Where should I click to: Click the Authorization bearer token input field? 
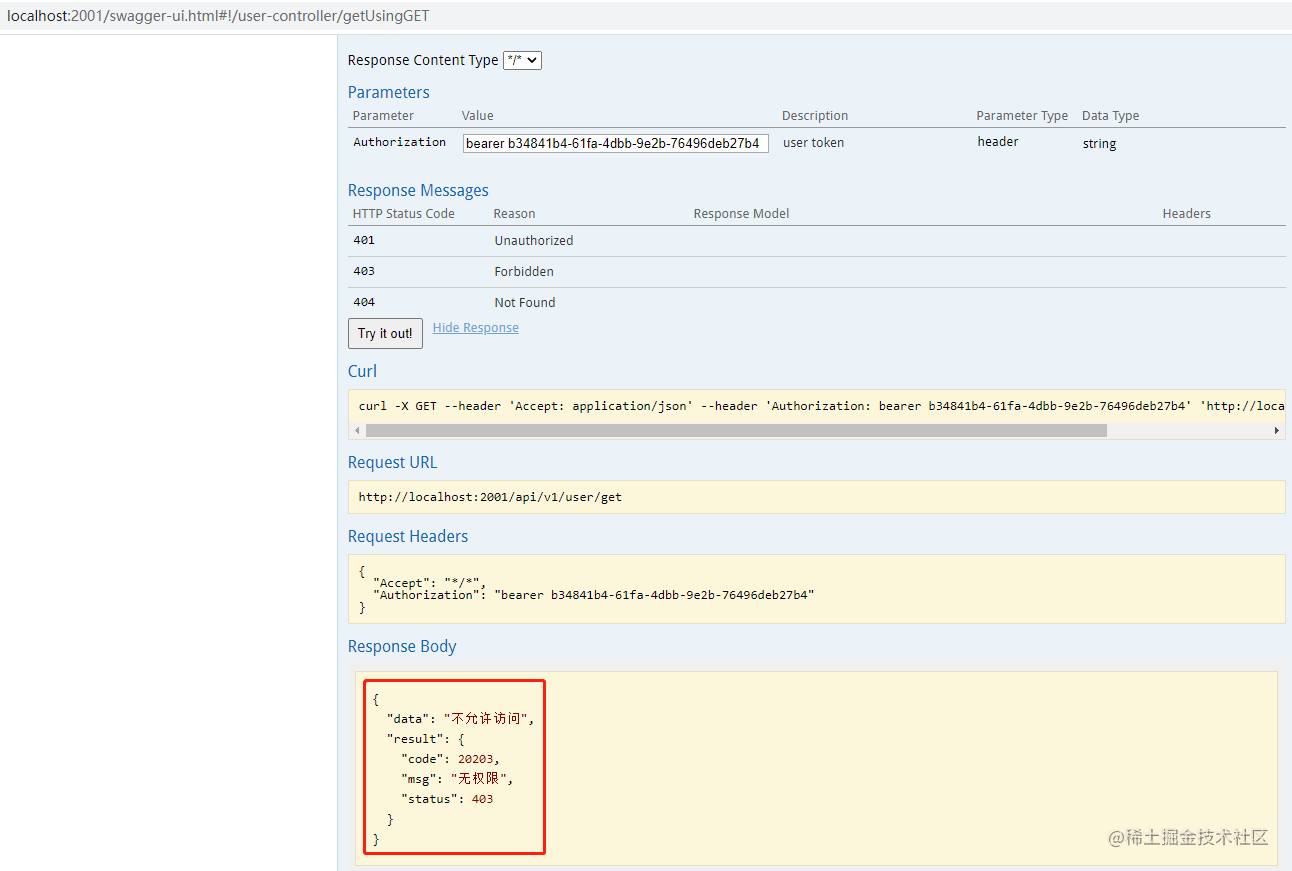click(x=616, y=143)
